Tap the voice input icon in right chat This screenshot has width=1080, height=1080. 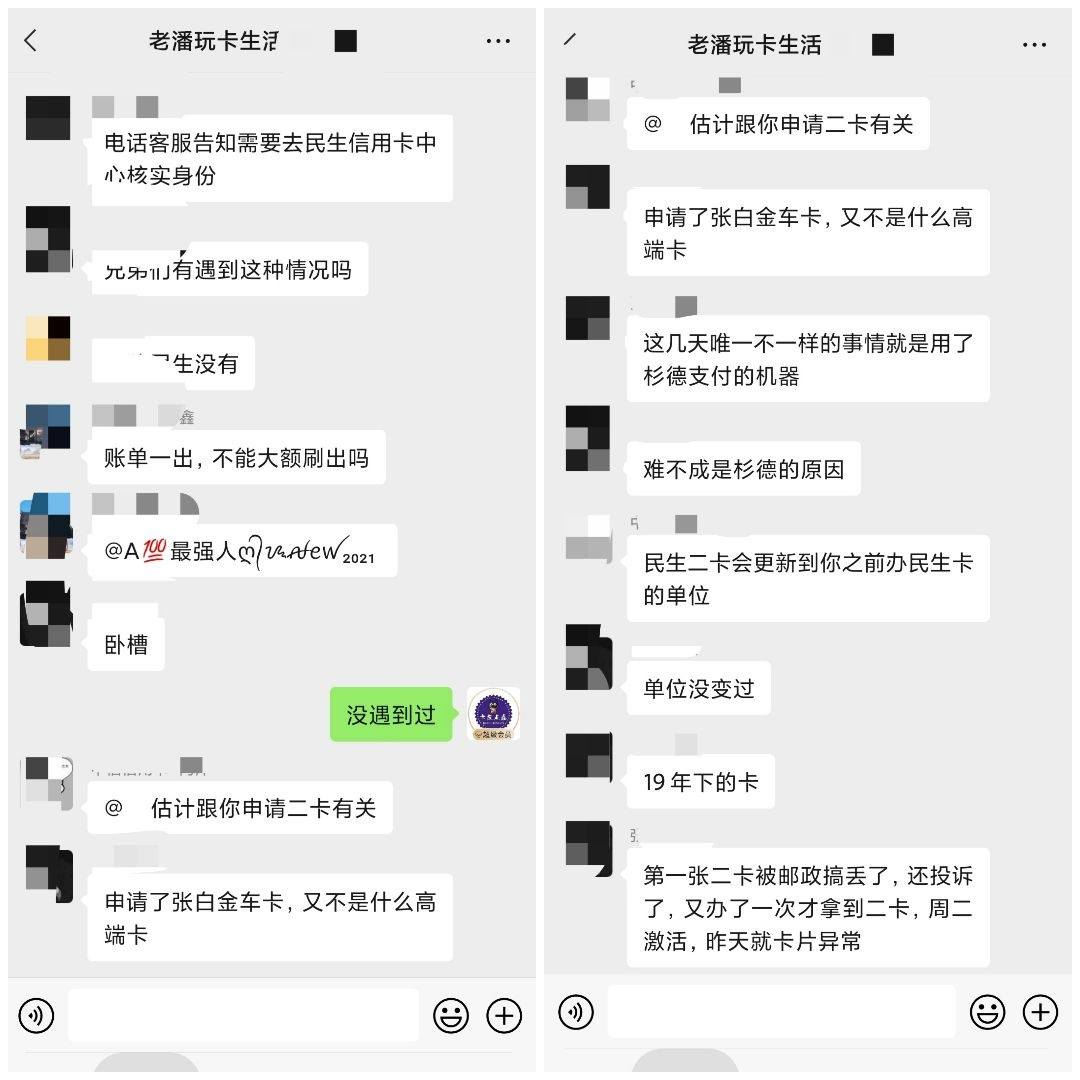[x=576, y=1012]
